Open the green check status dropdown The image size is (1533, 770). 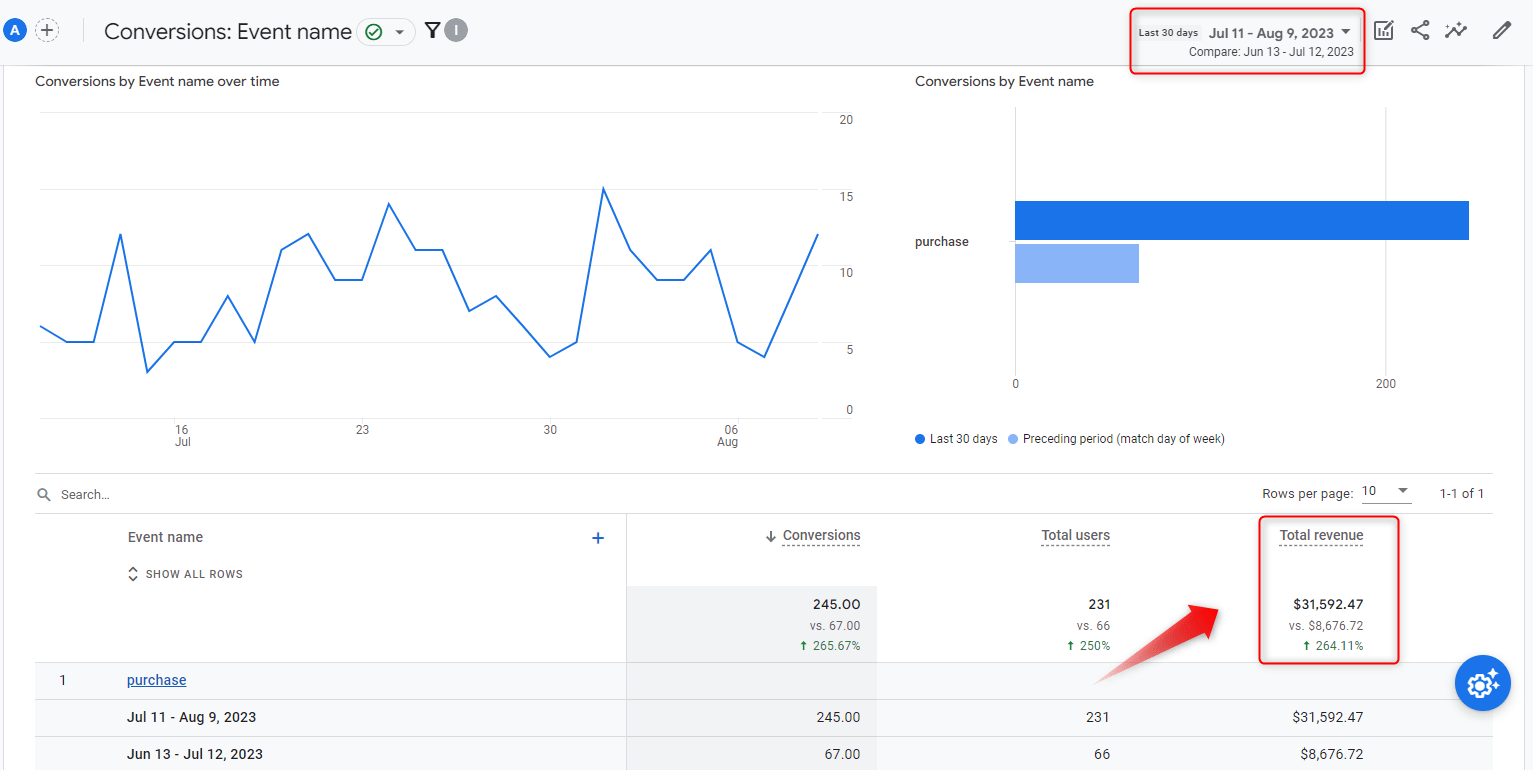pyautogui.click(x=387, y=32)
